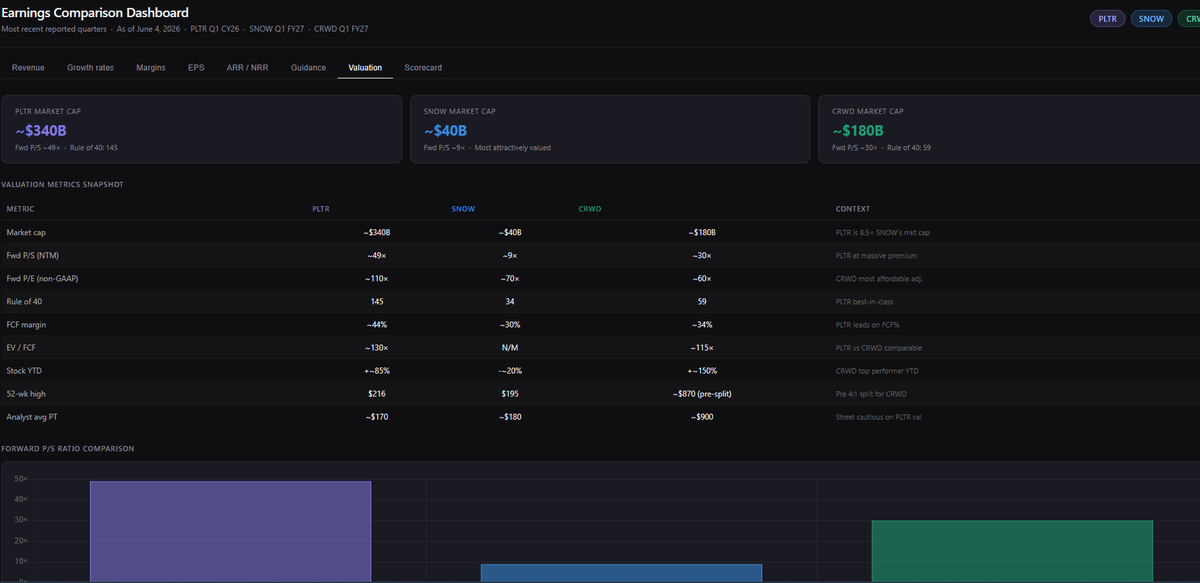Click PLTR 52-wk high value $216
This screenshot has height=583, width=1200.
(x=377, y=393)
